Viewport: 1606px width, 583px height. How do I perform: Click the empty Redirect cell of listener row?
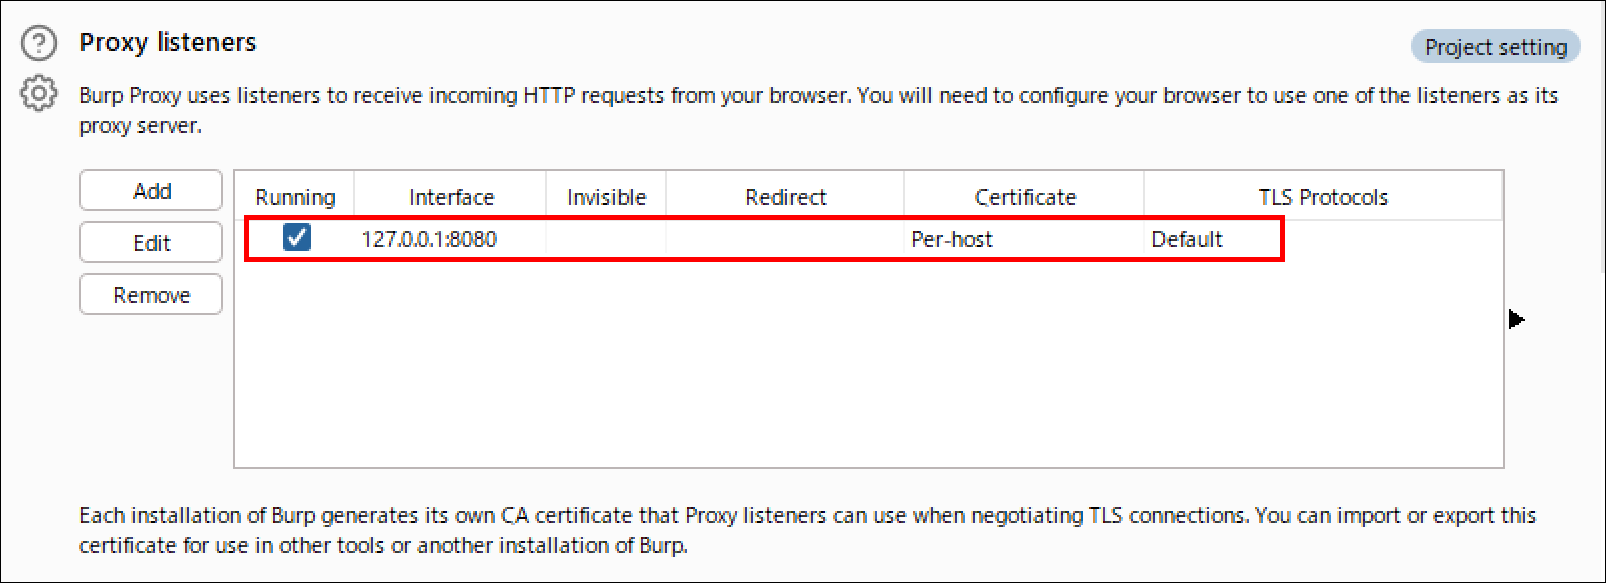tap(785, 239)
